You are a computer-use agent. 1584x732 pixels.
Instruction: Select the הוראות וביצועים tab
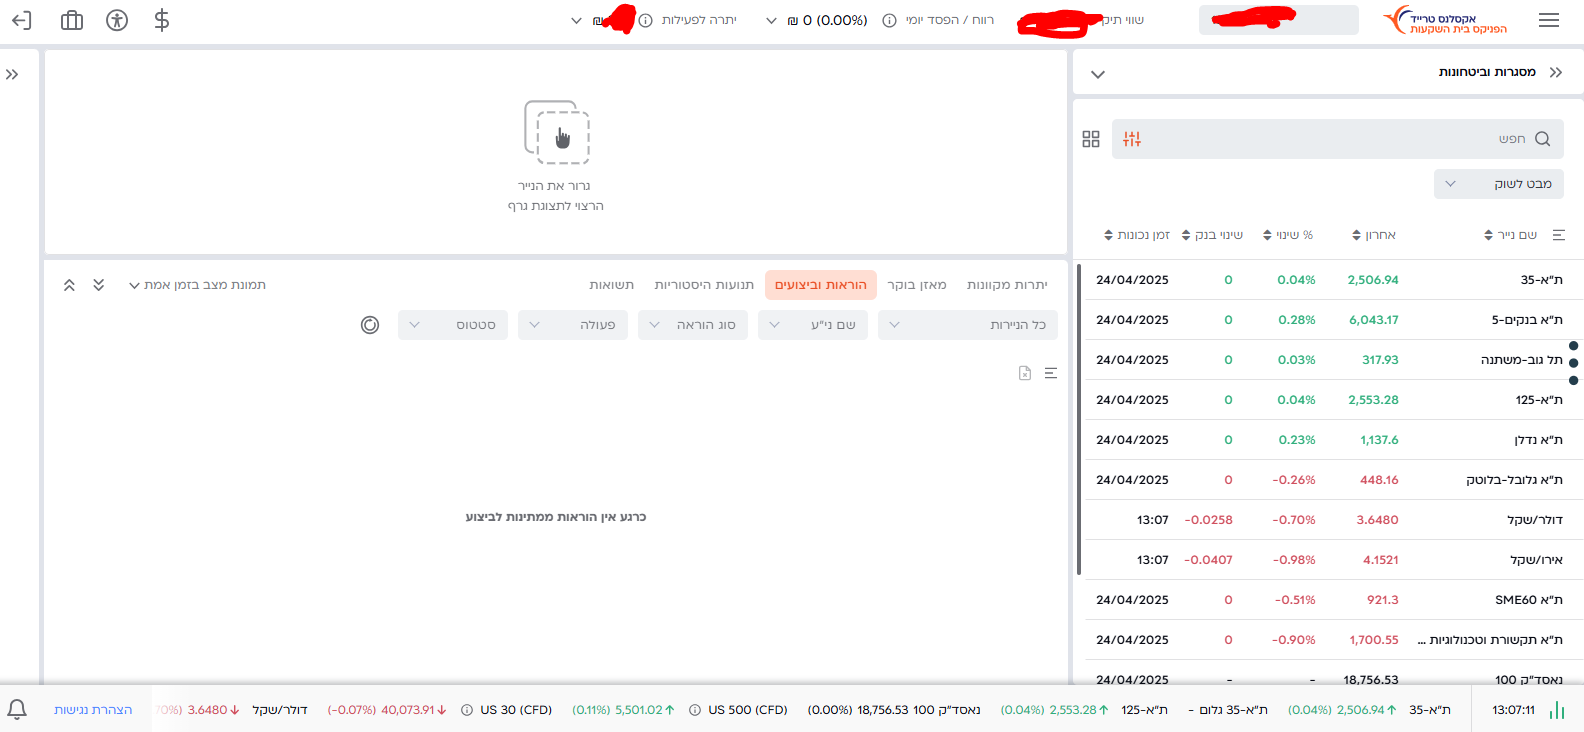(x=821, y=285)
